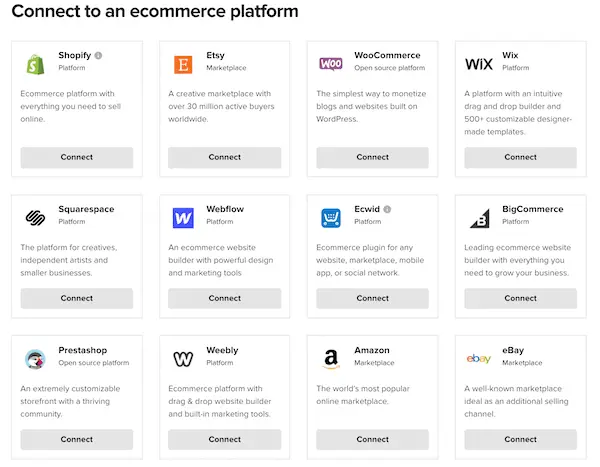Click eBay description 'A well-known marketplace'

(x=516, y=401)
